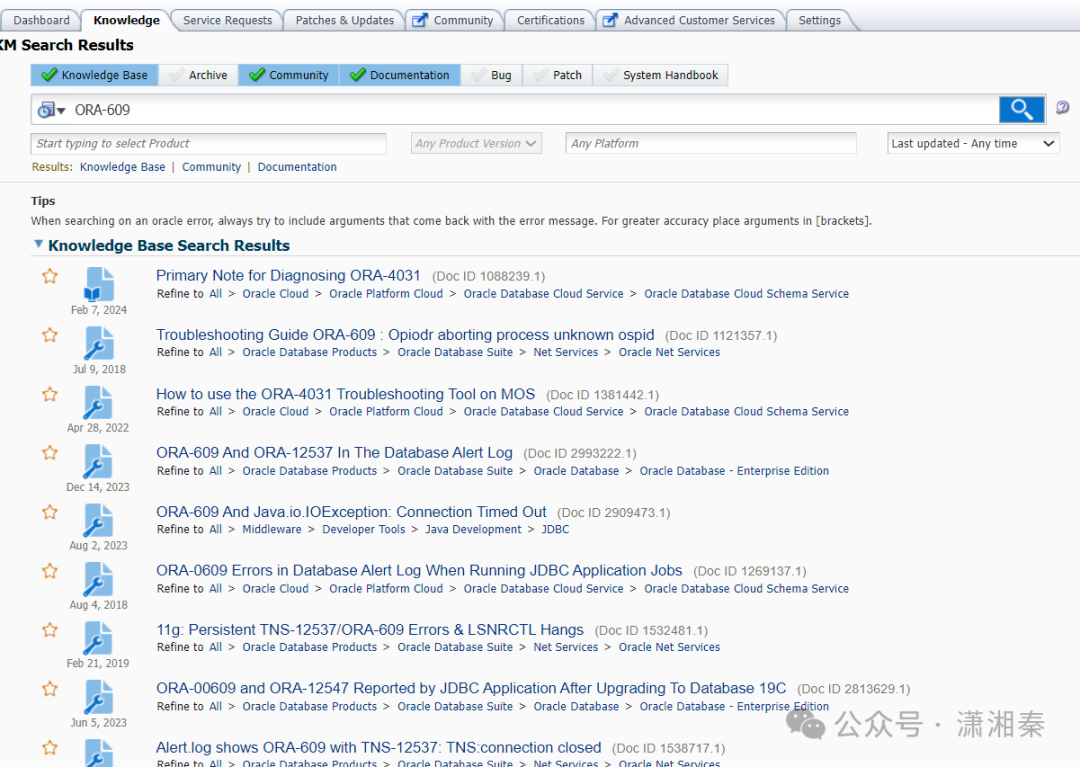Image resolution: width=1080 pixels, height=767 pixels.
Task: Click document icon dated Feb 7, 2024
Action: click(98, 284)
